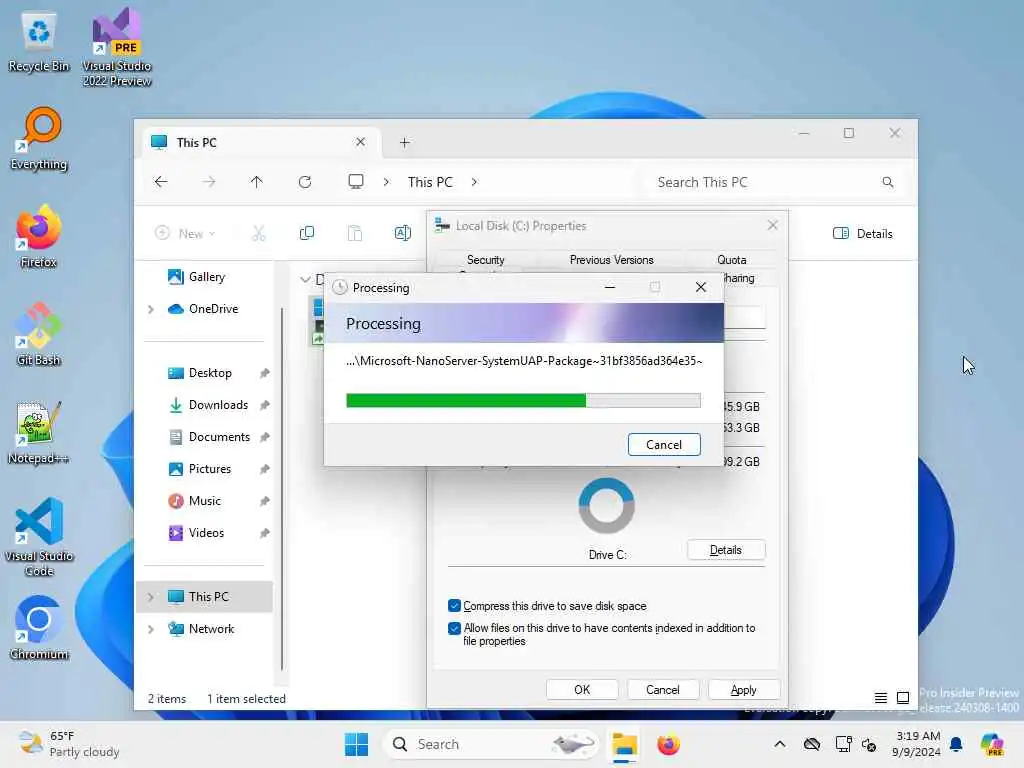Collapse the devices group chevron

click(x=305, y=280)
